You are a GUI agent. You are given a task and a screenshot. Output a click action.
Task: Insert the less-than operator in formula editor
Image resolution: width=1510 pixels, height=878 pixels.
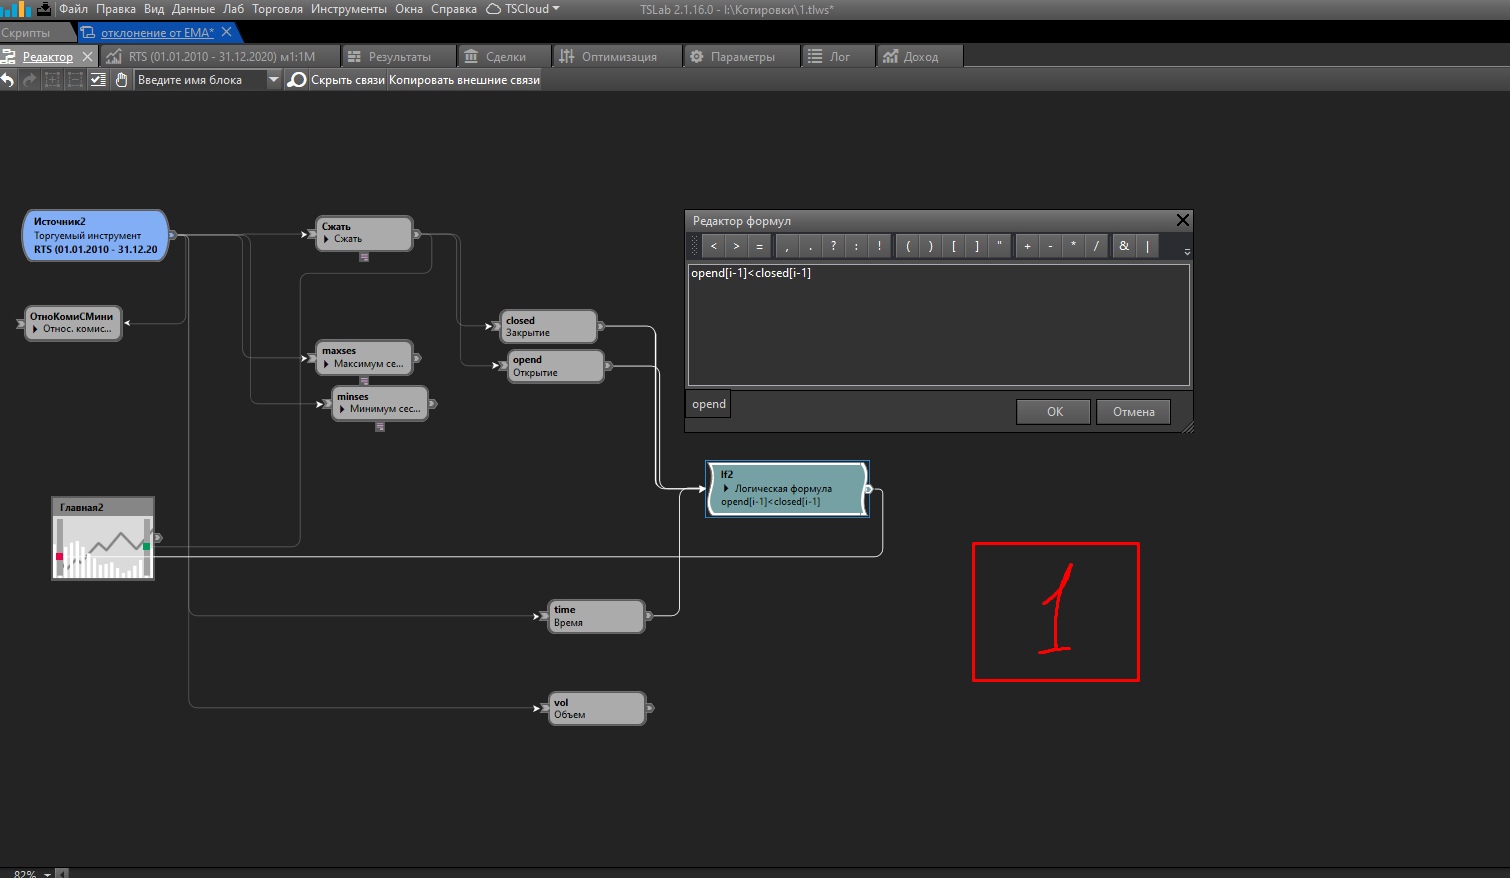713,246
